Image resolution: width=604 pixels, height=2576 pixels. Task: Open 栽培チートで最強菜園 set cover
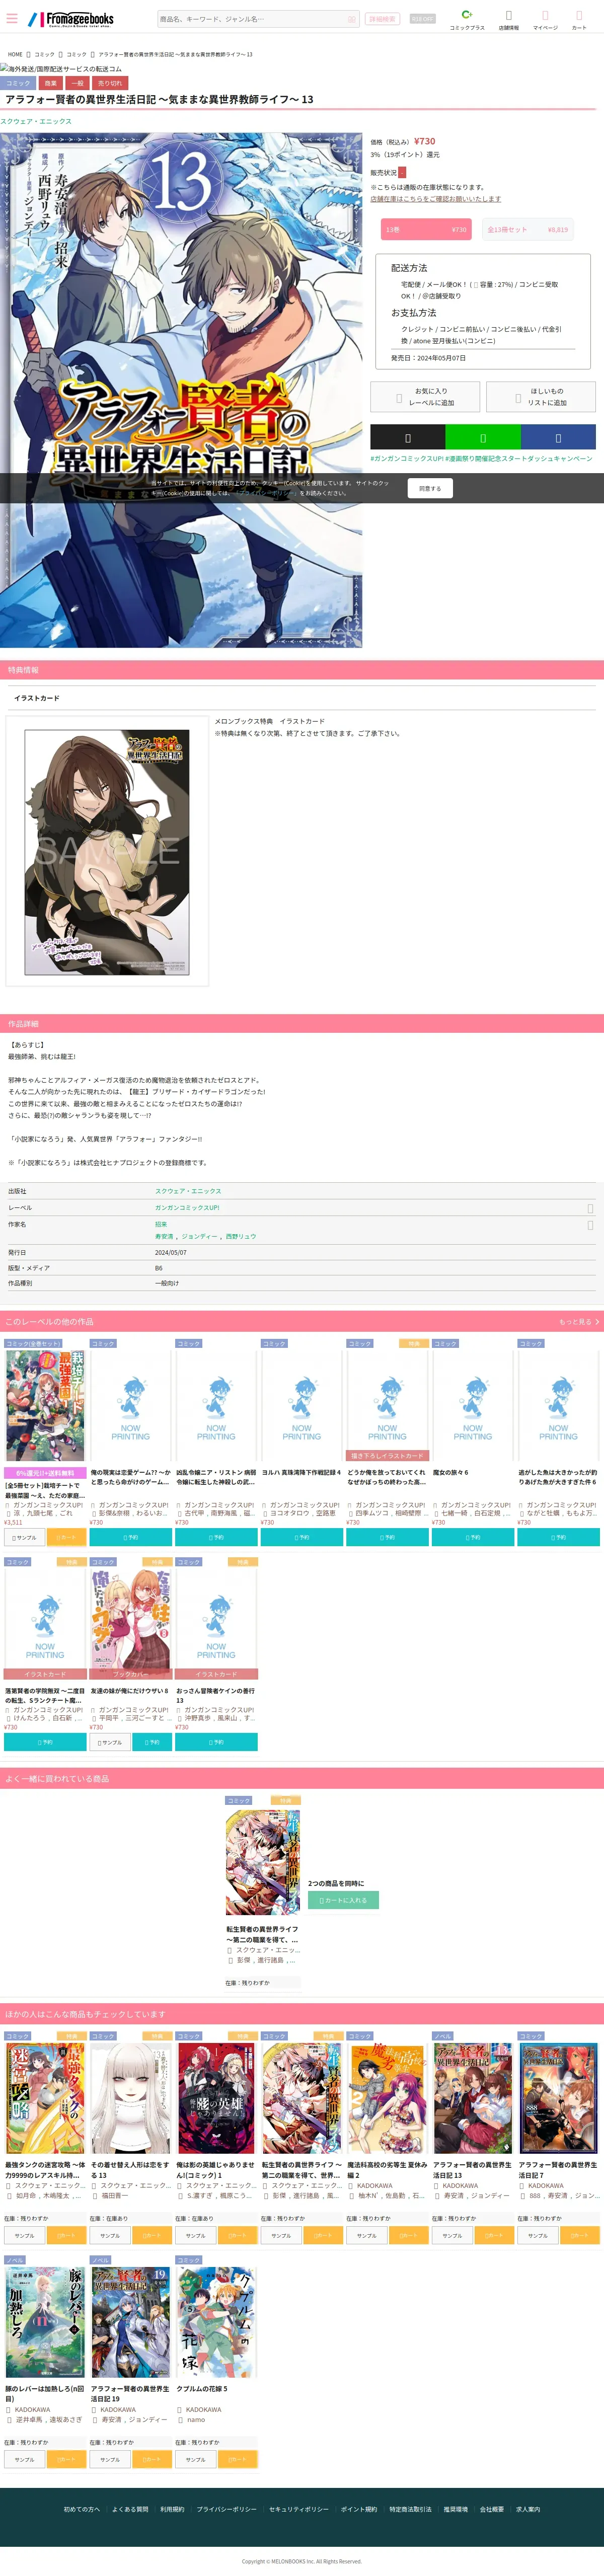click(x=45, y=1406)
